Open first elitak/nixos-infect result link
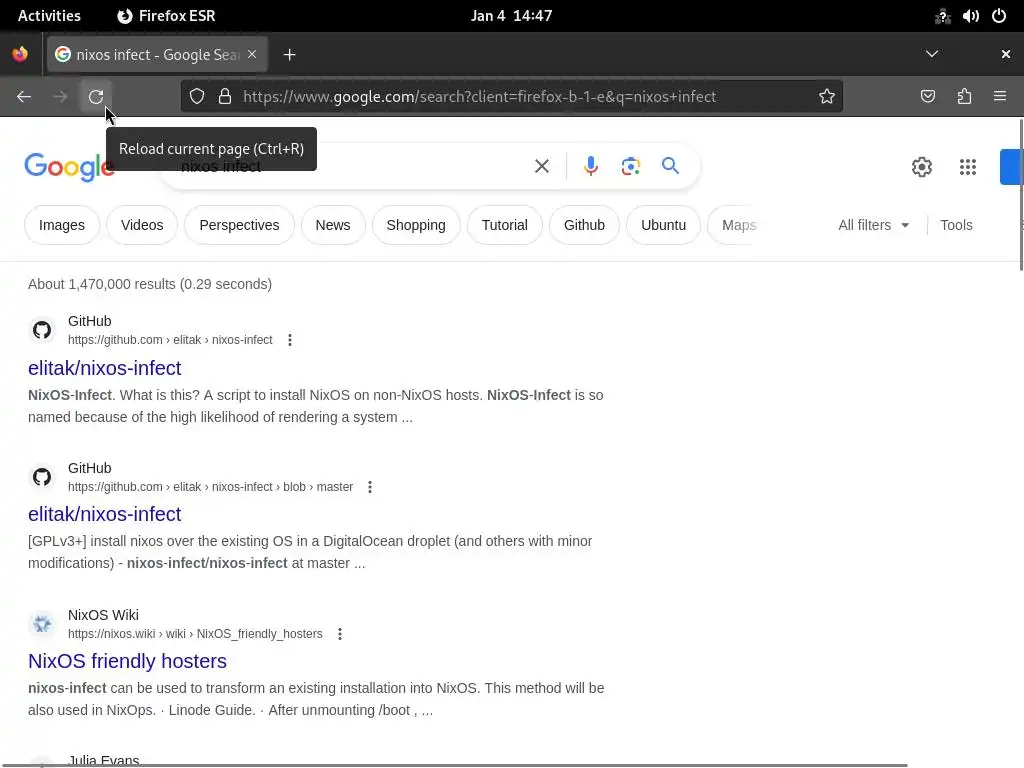Viewport: 1024px width, 768px height. 104,368
